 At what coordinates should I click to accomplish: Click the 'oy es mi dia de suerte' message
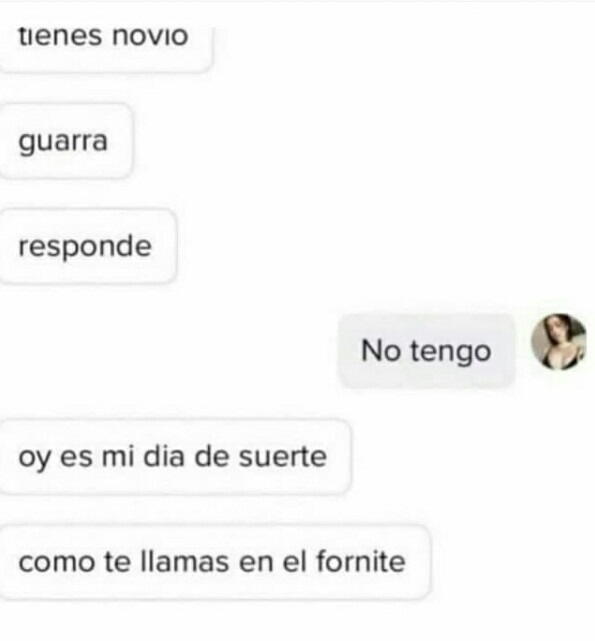pos(175,456)
